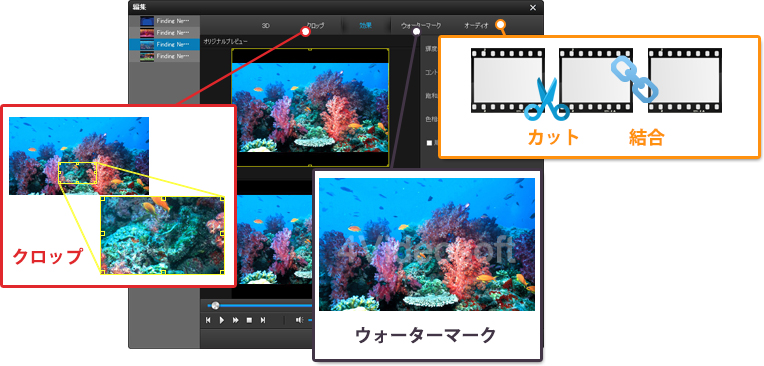764x366 pixels.
Task: Skip to next frame button
Action: (x=263, y=320)
